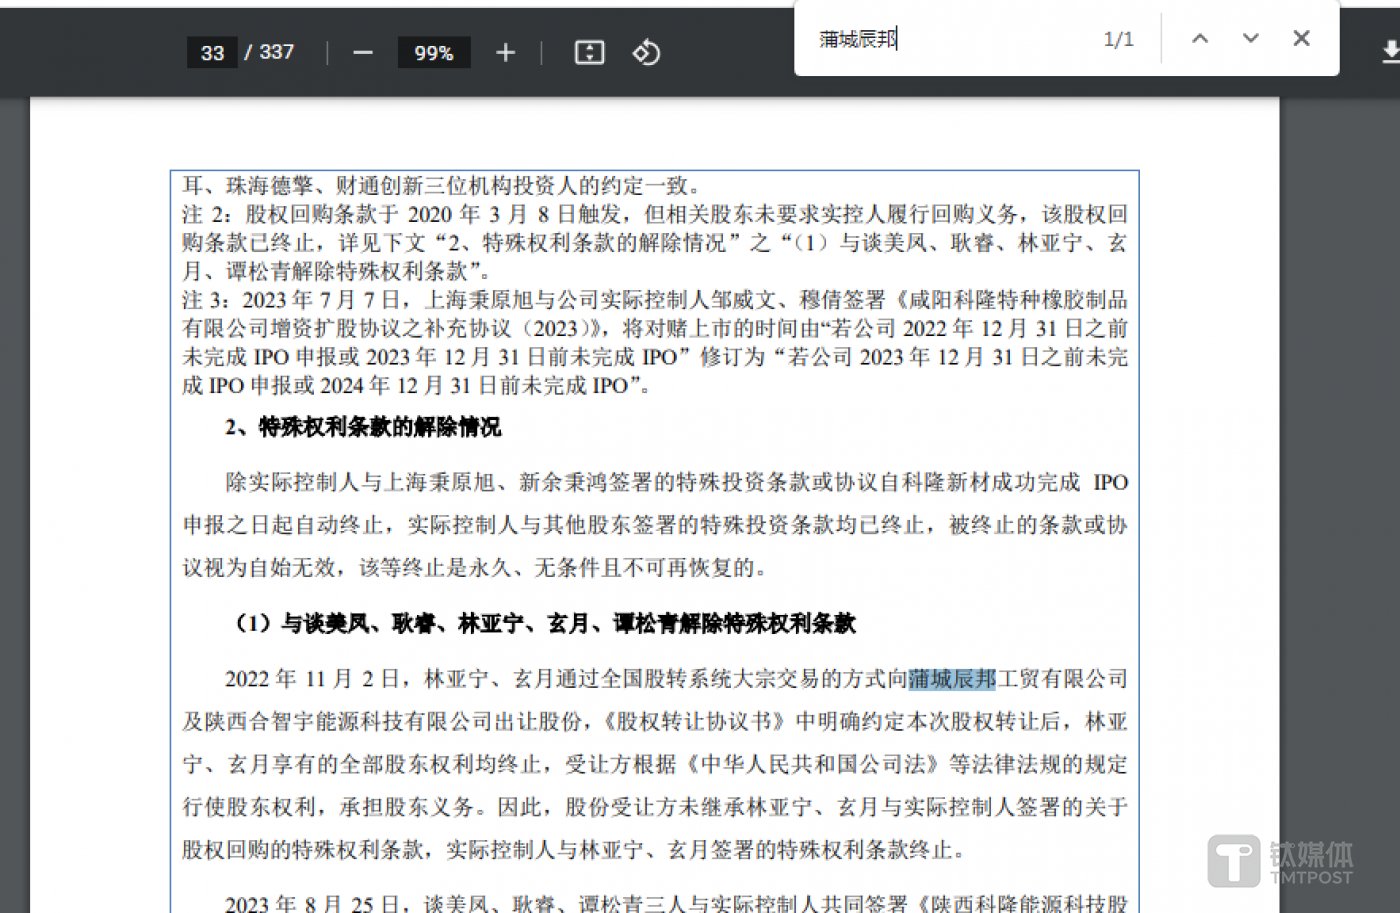Click the heading 2、特殊权利条款的解除情况
1400x913 pixels.
tap(363, 427)
